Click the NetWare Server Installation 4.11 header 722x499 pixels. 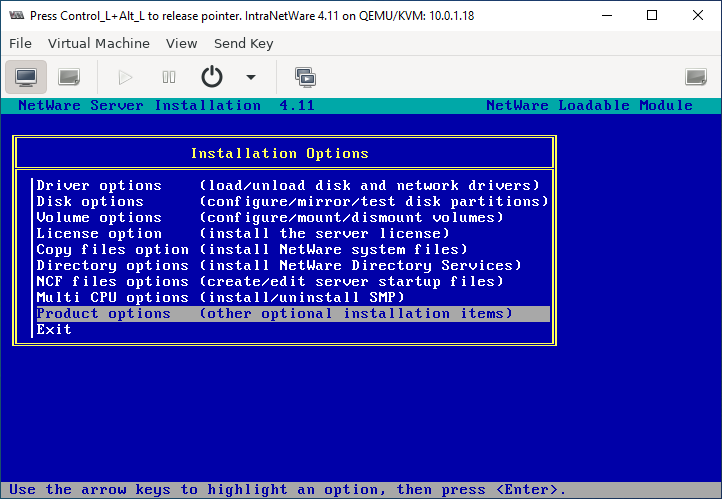(166, 105)
